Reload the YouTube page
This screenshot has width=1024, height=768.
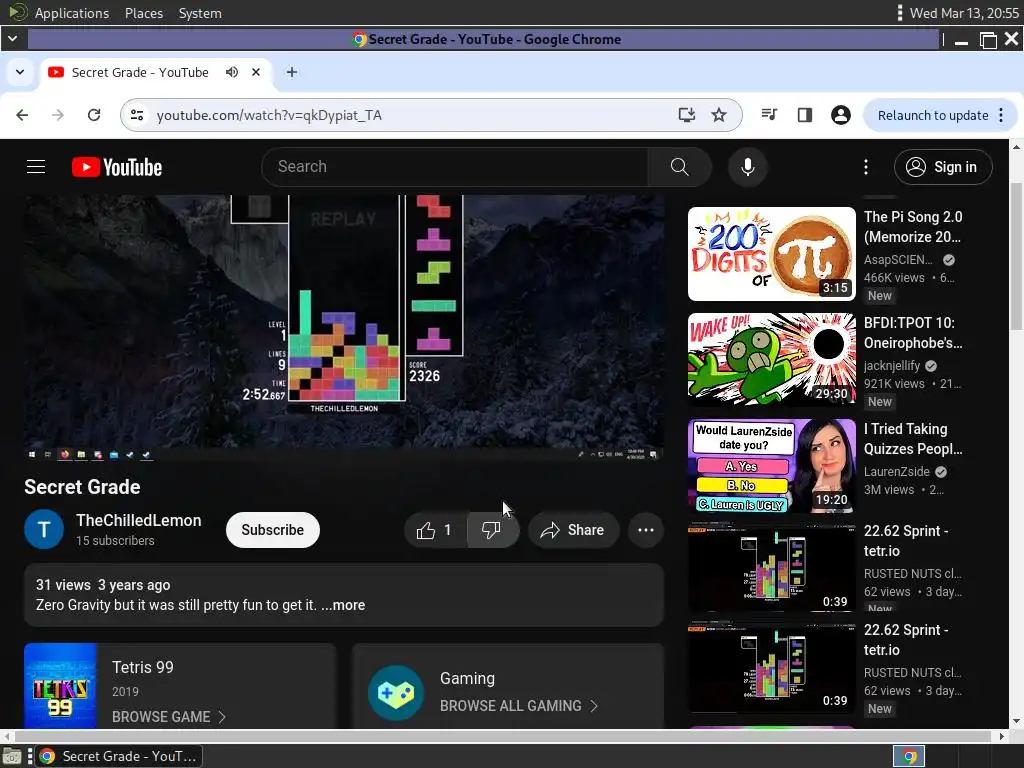tap(94, 115)
